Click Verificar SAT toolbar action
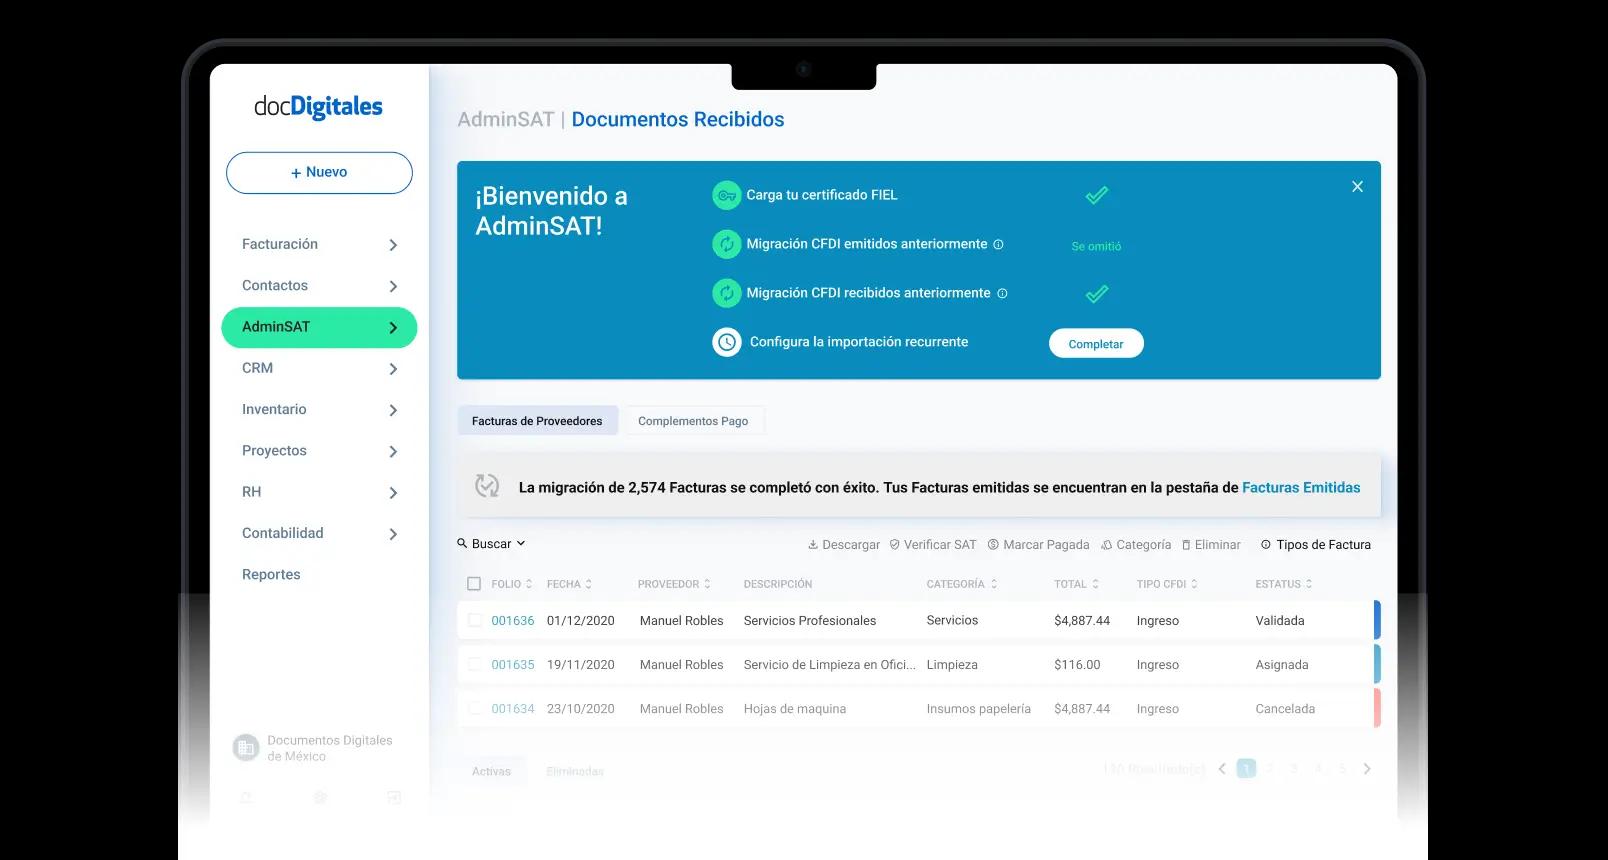Screen dimensions: 1608x860 tap(932, 545)
